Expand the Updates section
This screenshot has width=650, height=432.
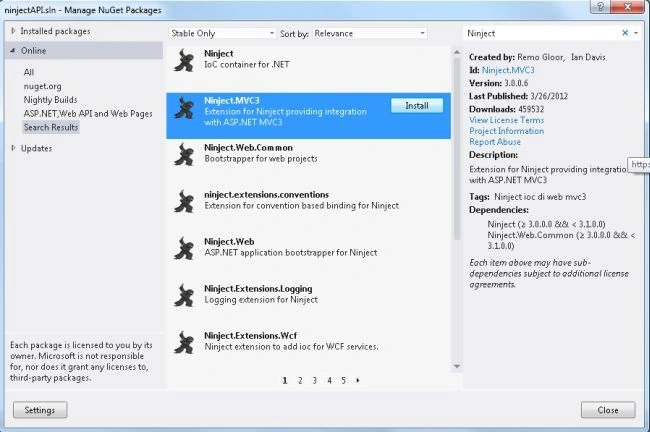click(x=13, y=148)
